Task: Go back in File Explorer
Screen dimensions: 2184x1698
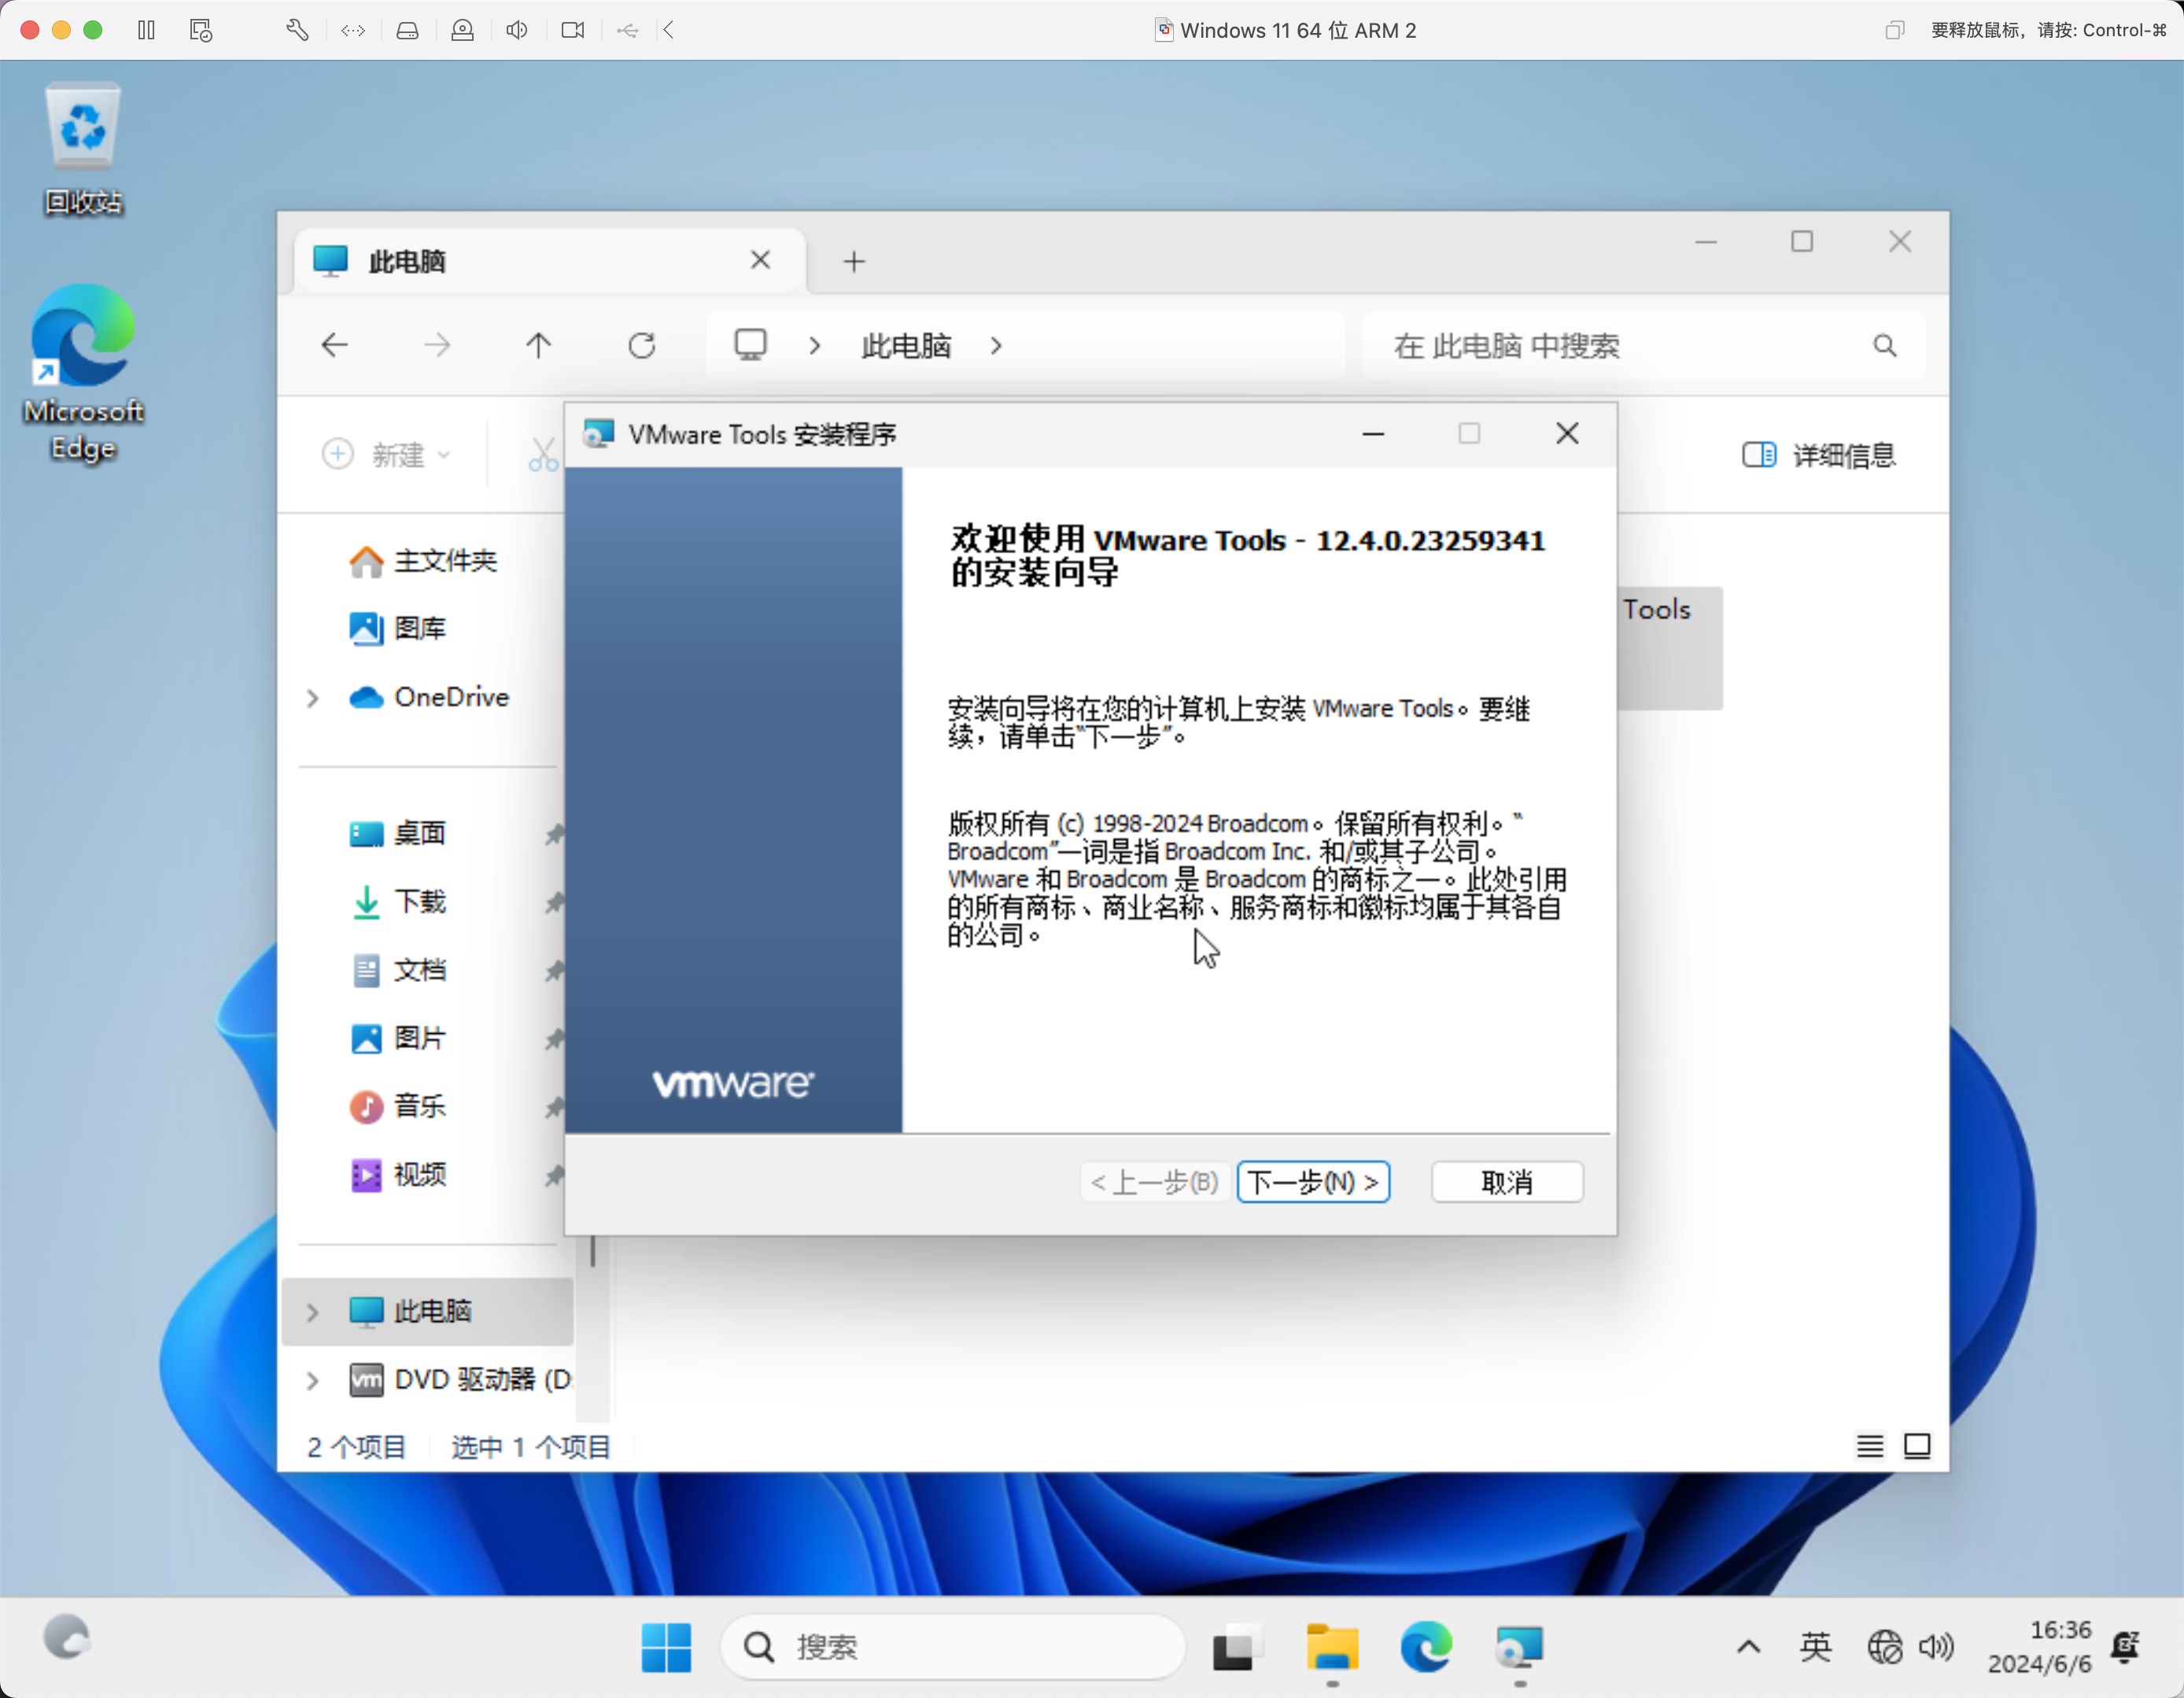Action: tap(334, 346)
